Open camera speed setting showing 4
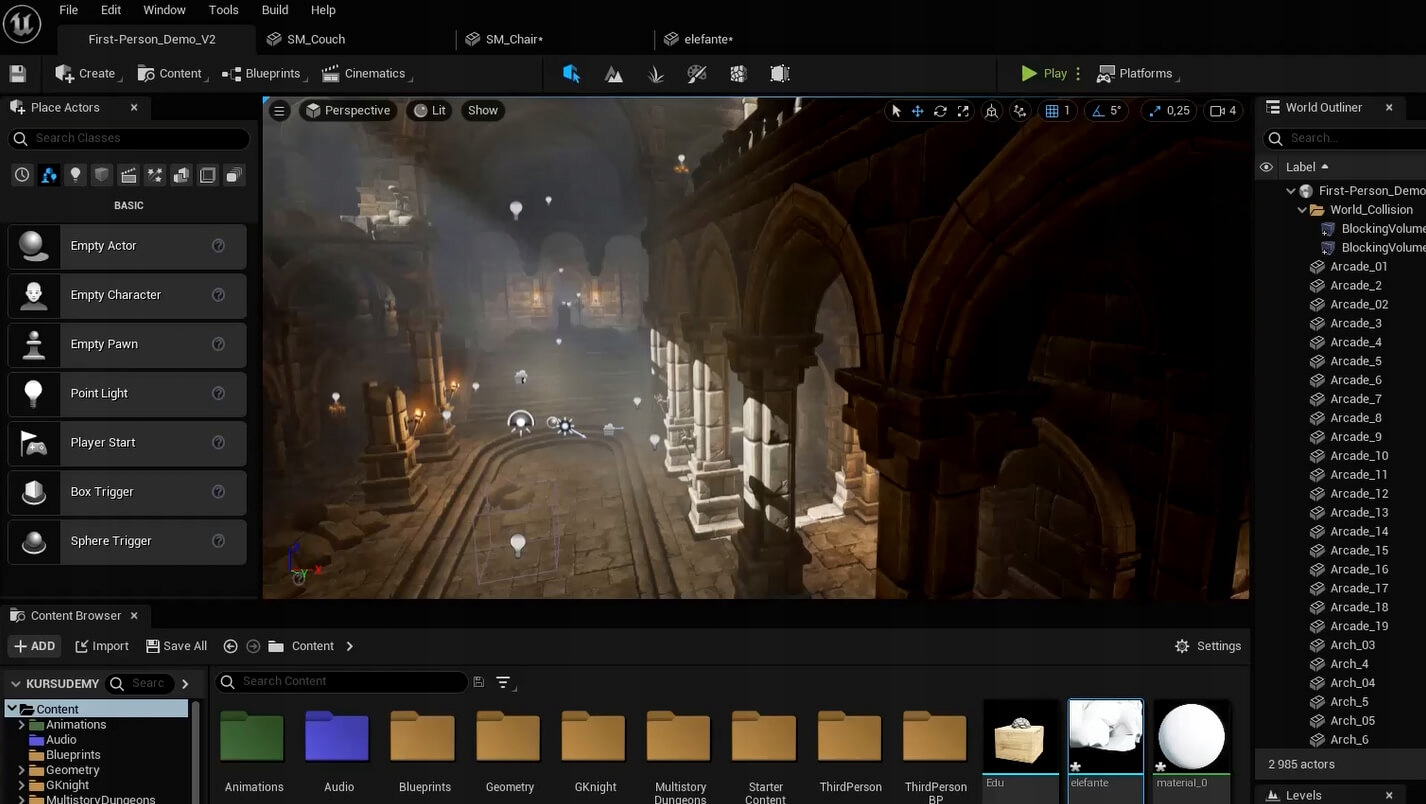This screenshot has height=804, width=1426. pos(1223,111)
